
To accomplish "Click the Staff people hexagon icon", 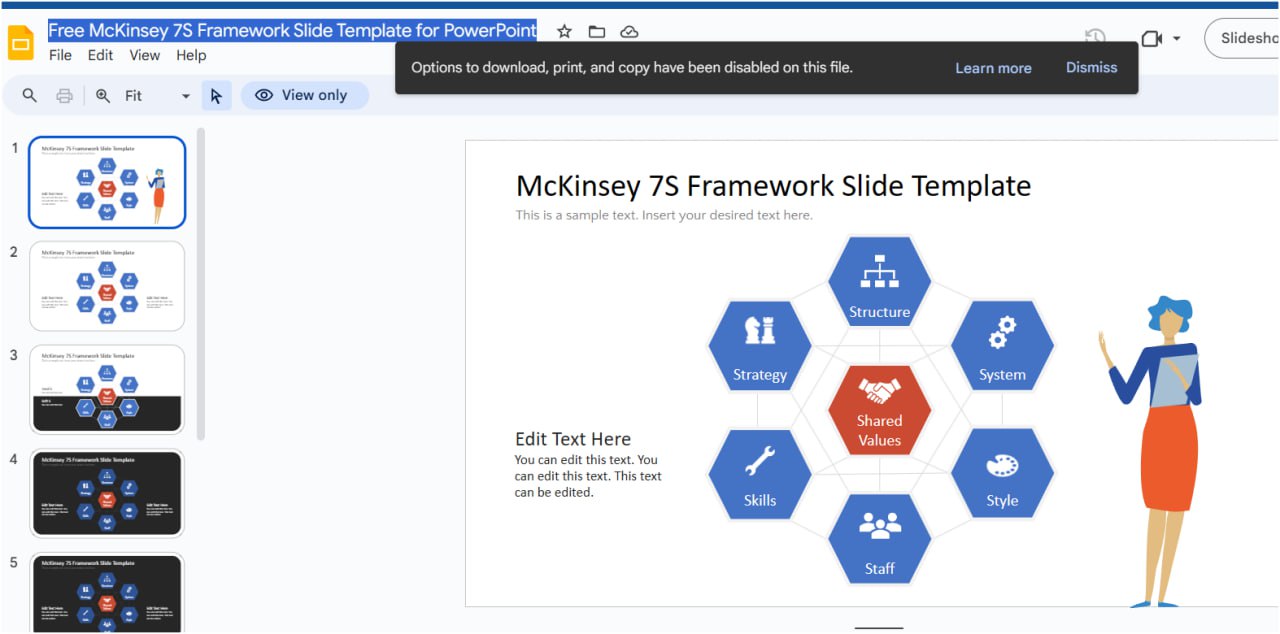I will [x=879, y=539].
